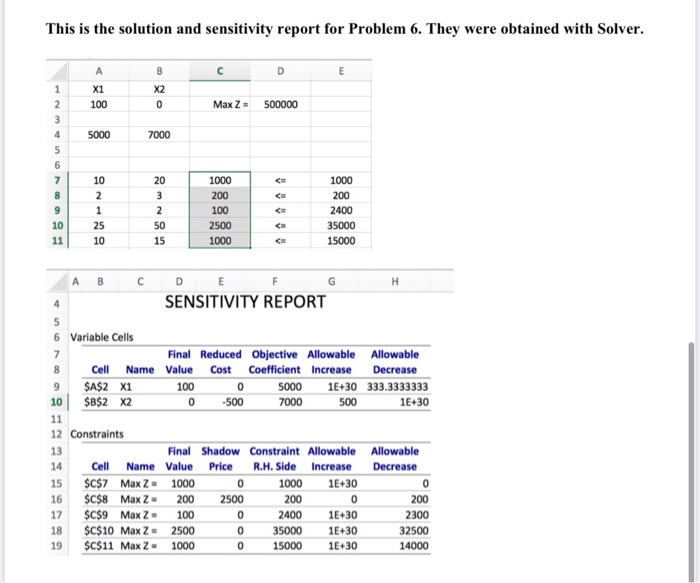Image resolution: width=700 pixels, height=583 pixels.
Task: Click the right-hand side value 2400 in row 9
Action: click(x=341, y=210)
